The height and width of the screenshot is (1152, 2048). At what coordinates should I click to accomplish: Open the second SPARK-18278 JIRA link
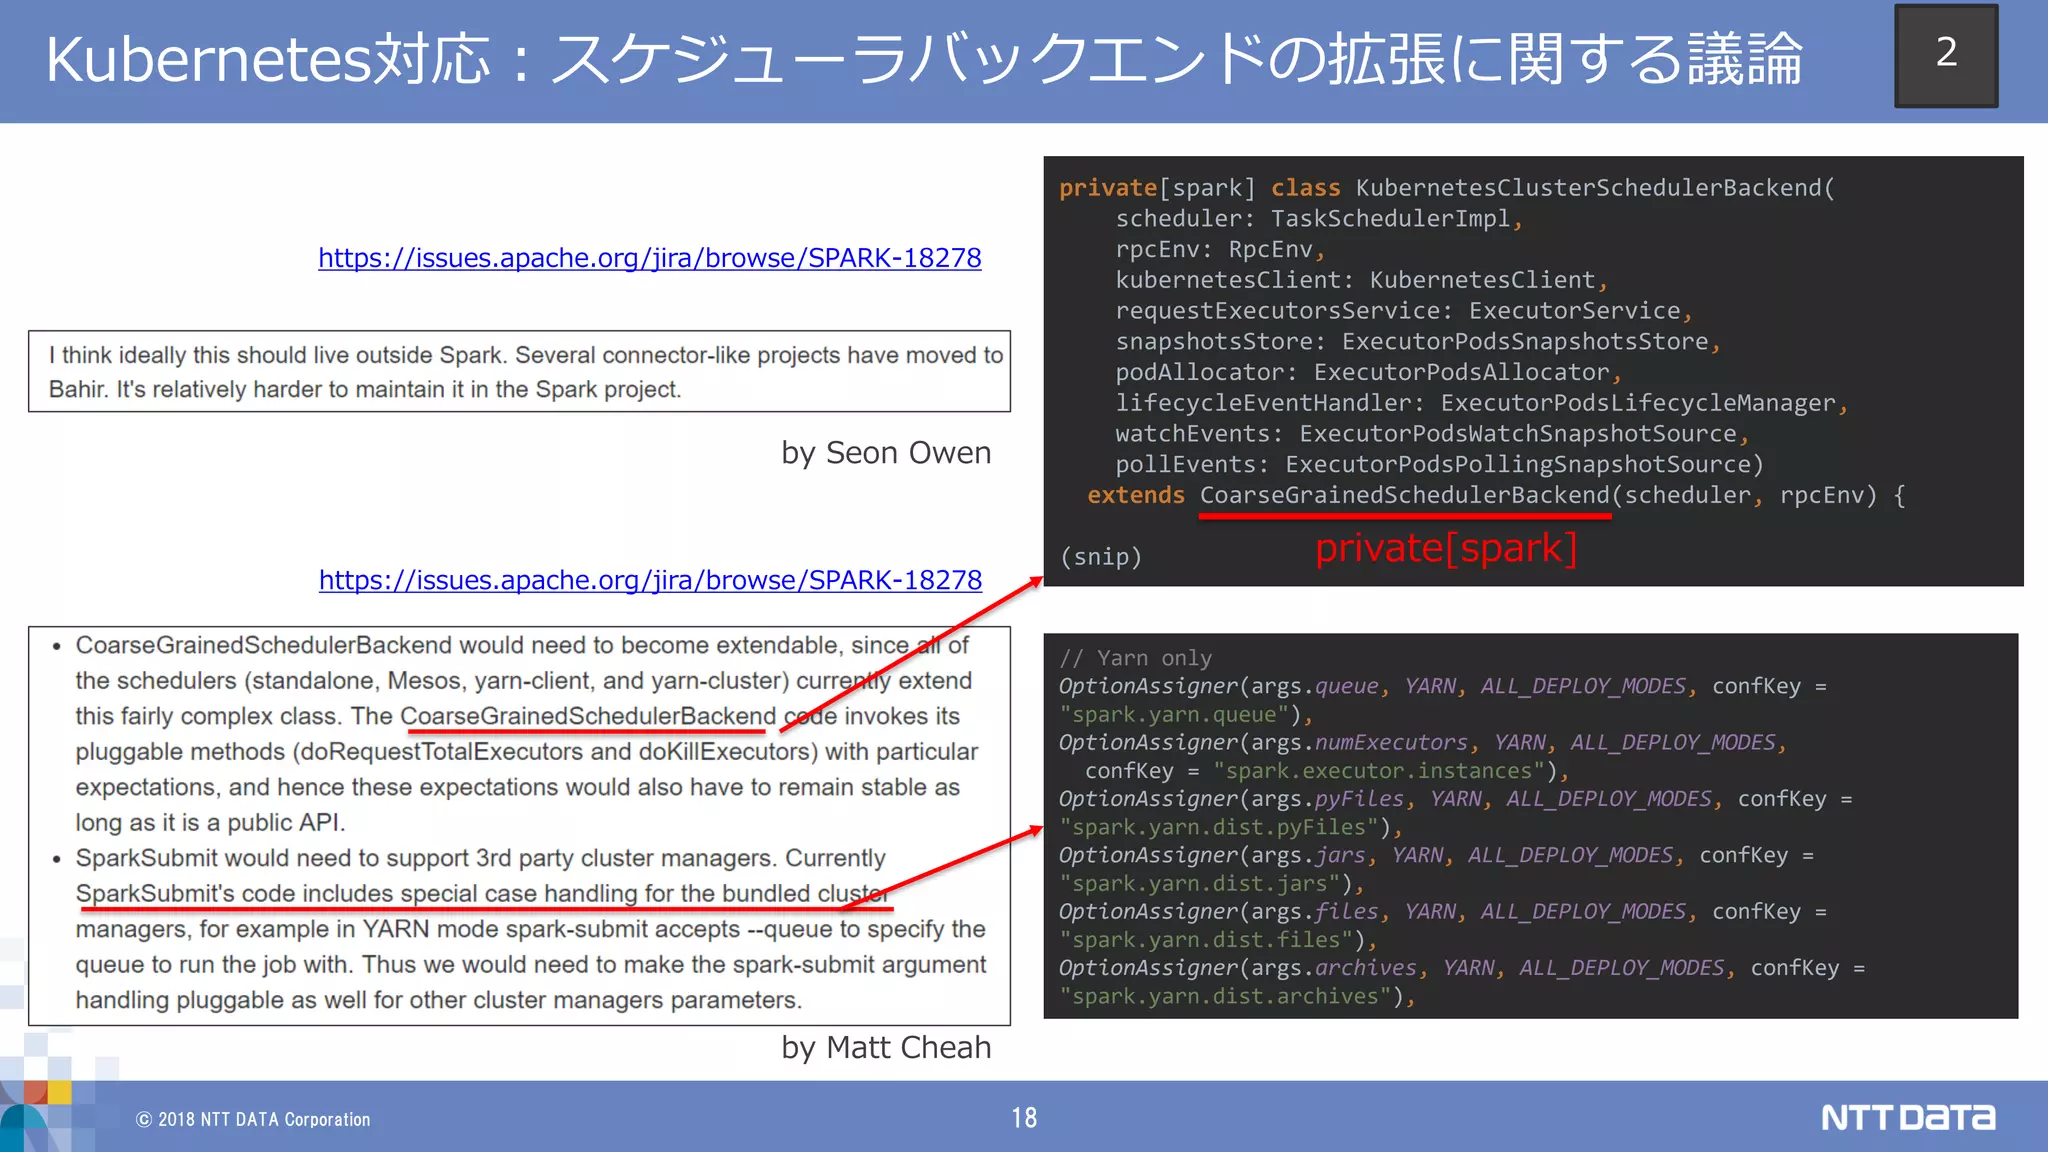tap(650, 580)
